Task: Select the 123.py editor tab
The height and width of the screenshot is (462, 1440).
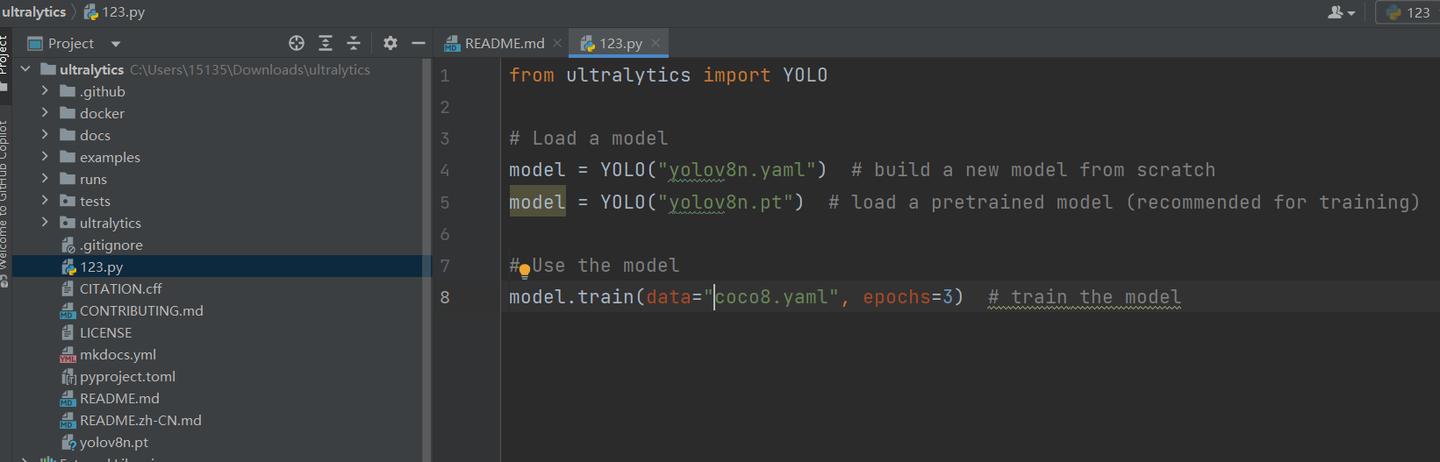Action: [x=619, y=43]
